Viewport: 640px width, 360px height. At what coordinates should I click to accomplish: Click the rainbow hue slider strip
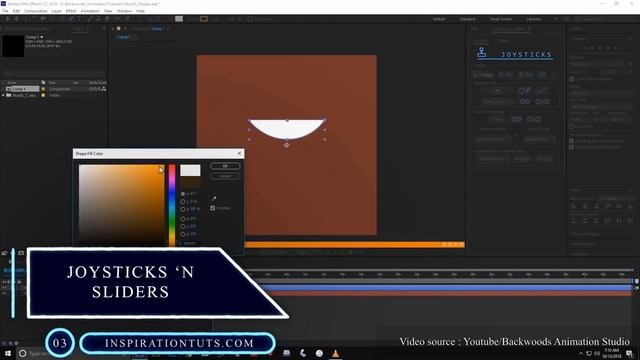172,205
